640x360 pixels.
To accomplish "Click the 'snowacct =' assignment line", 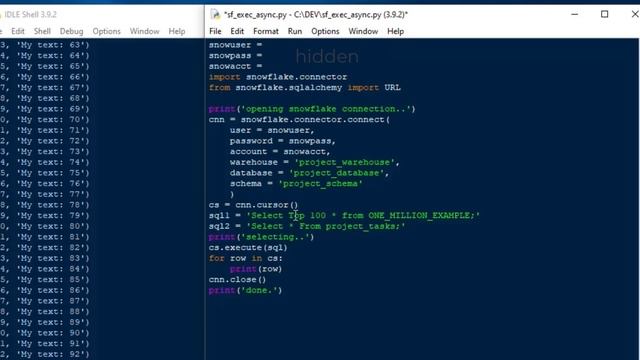I will [x=236, y=66].
